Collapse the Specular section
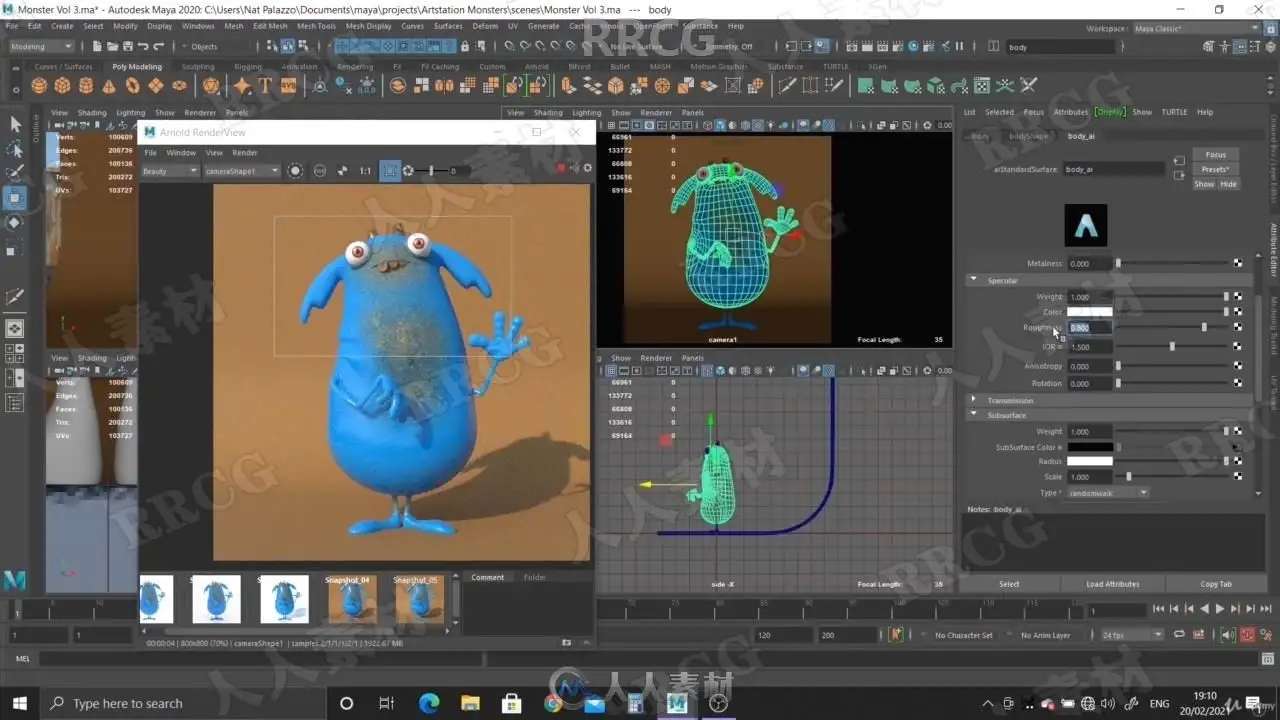 pos(973,280)
